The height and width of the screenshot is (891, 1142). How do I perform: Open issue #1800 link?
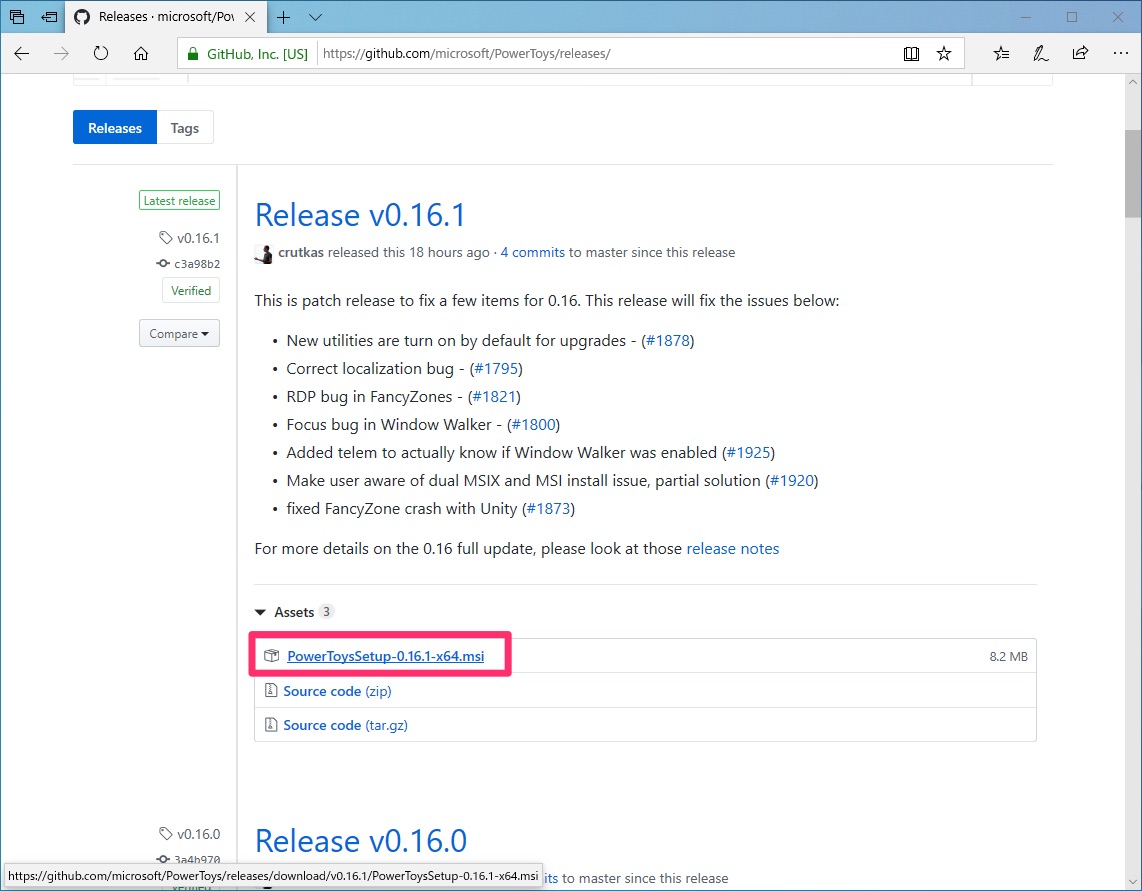tap(534, 425)
